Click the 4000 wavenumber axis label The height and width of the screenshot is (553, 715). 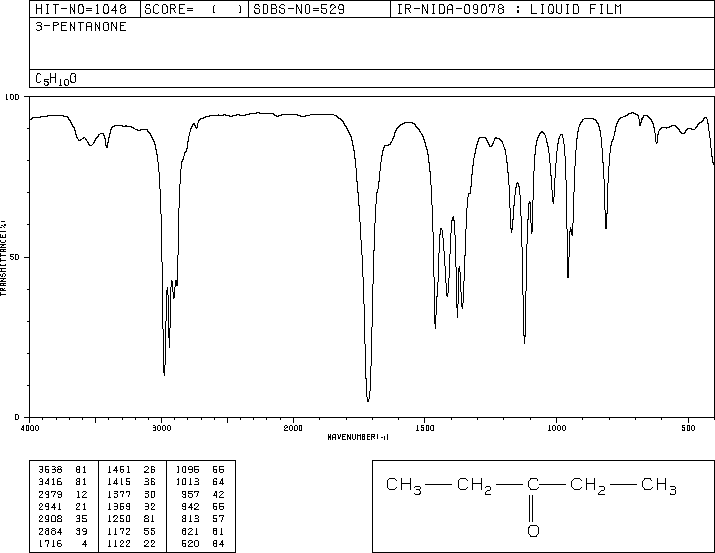click(x=30, y=428)
